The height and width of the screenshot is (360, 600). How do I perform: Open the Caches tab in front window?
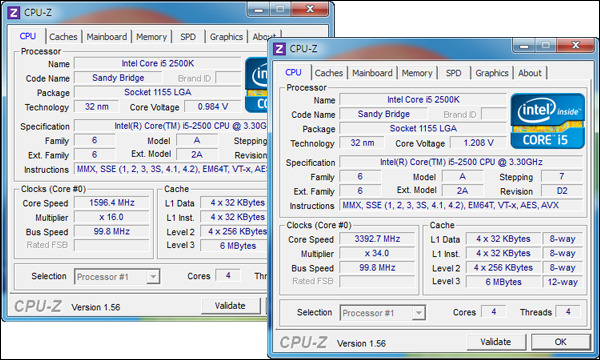(329, 73)
